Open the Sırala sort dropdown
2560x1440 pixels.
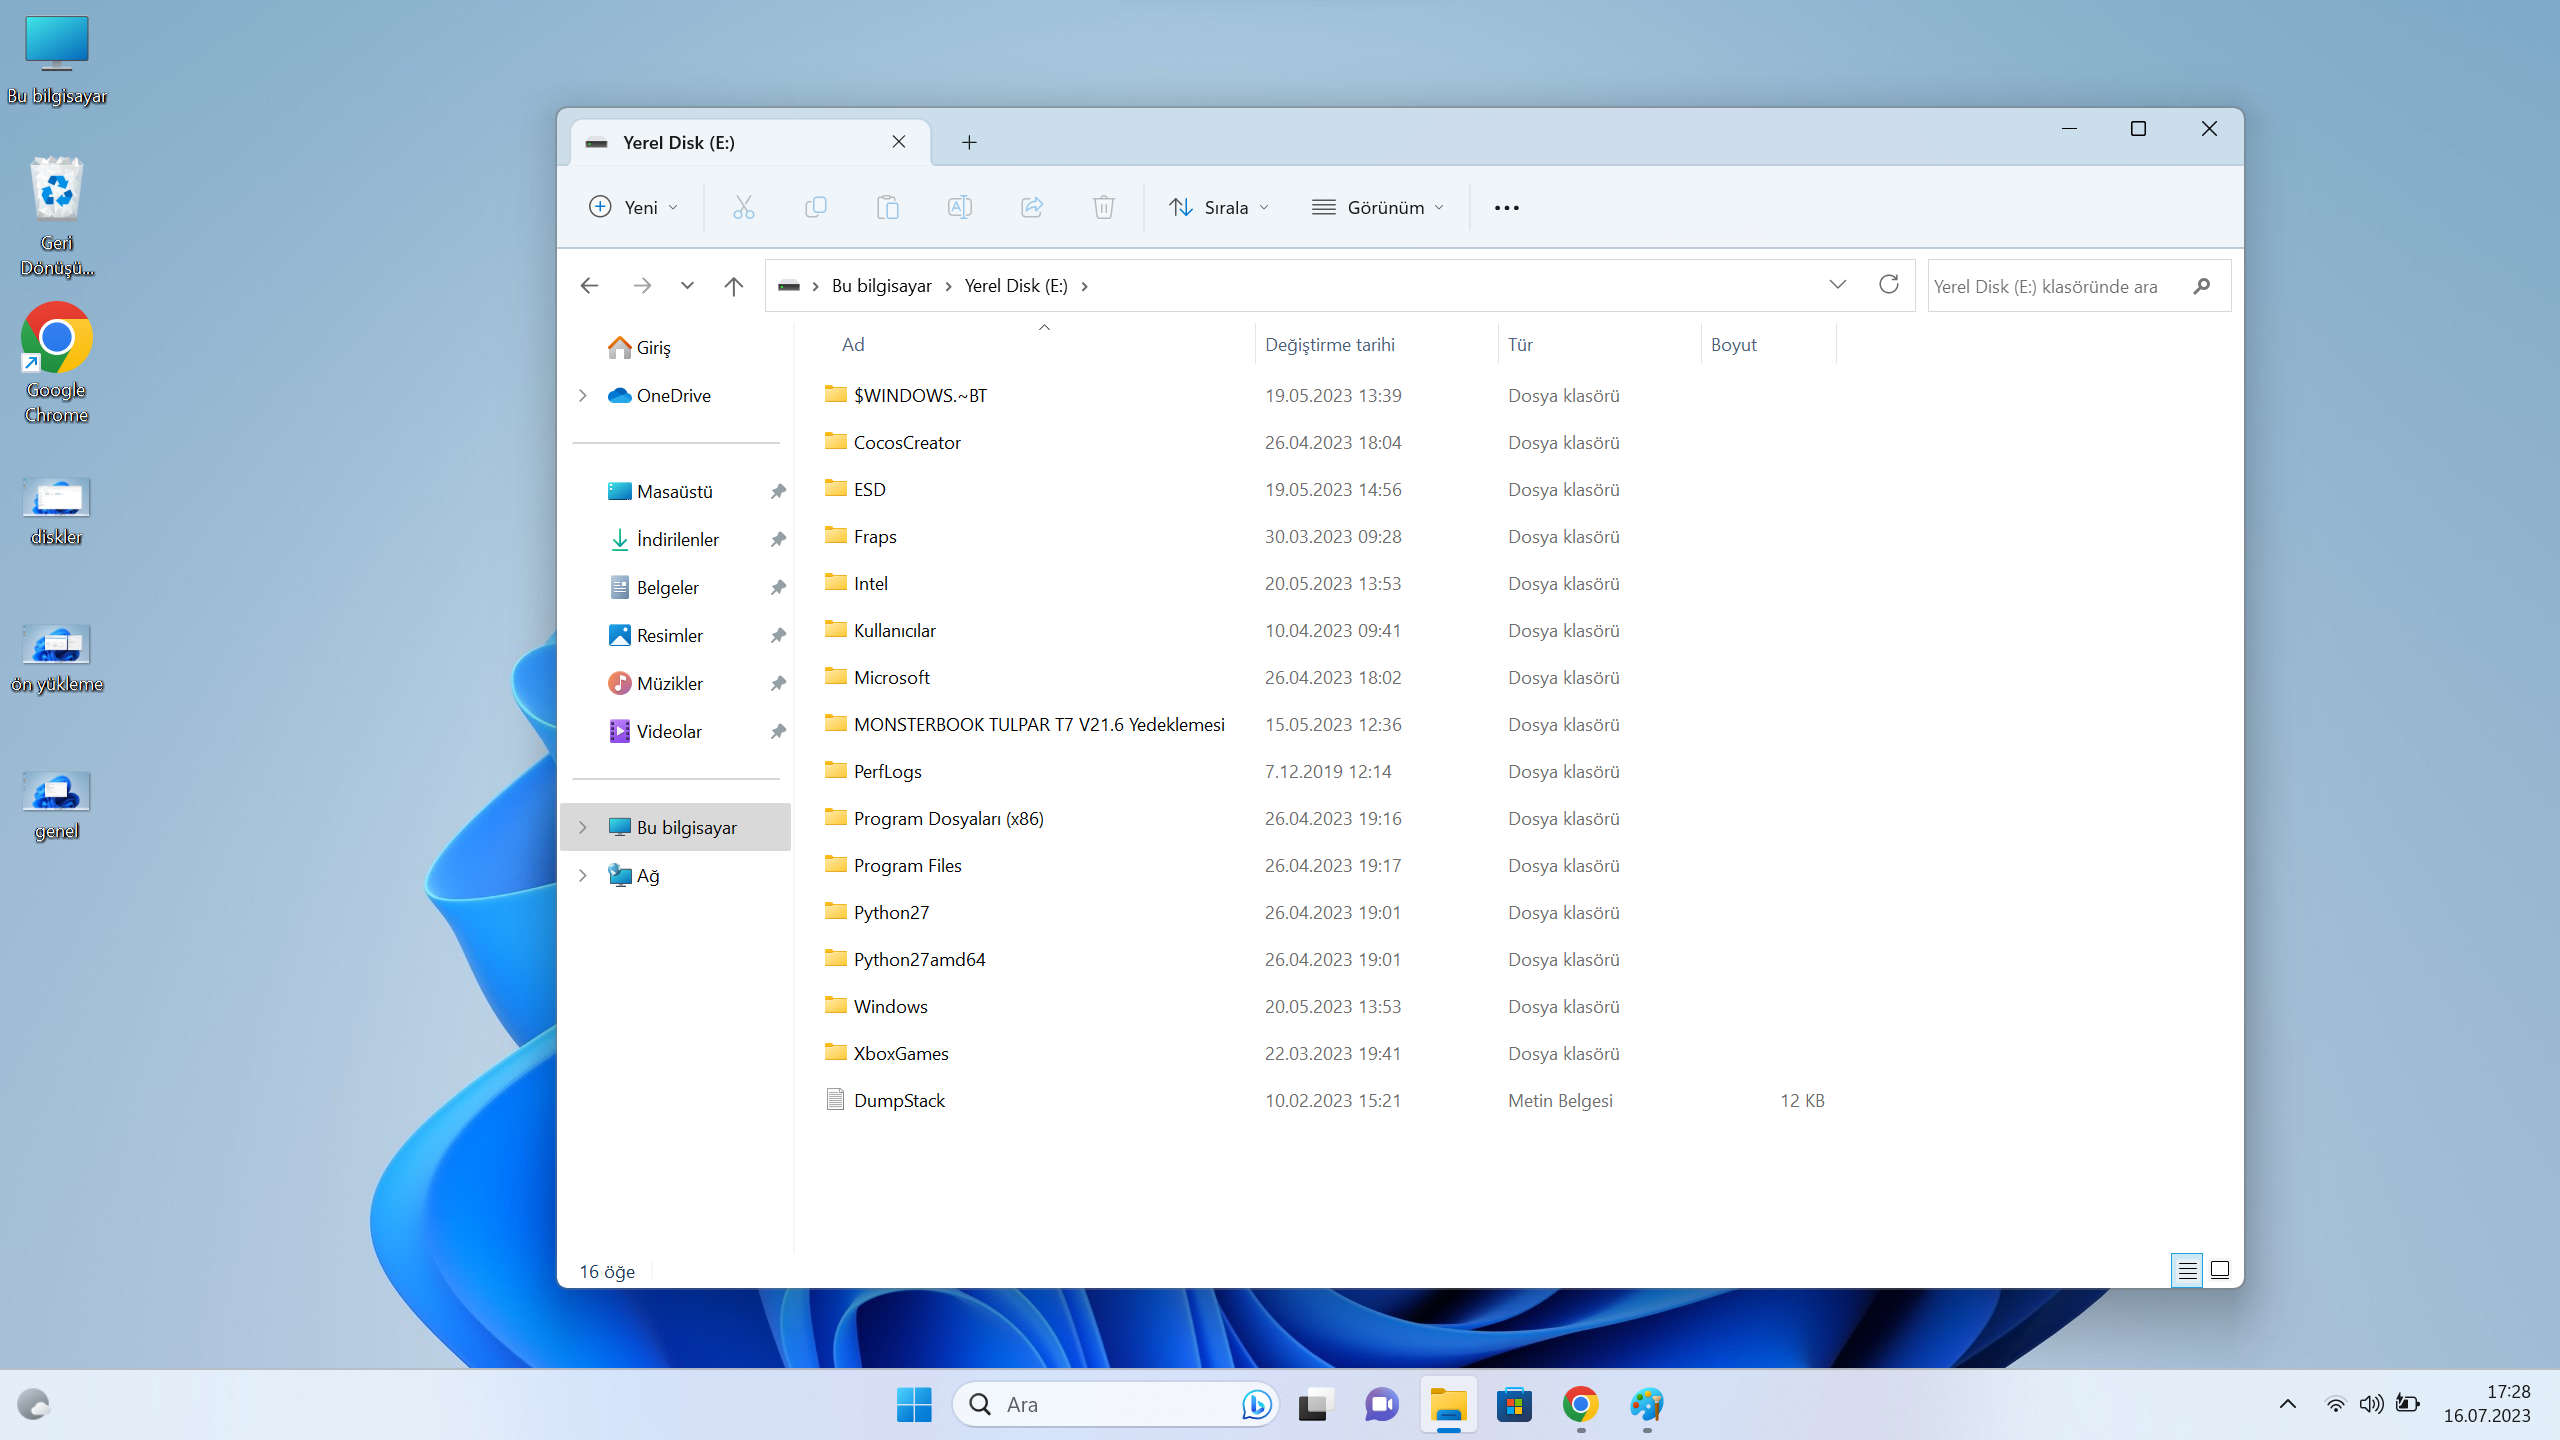(x=1219, y=207)
